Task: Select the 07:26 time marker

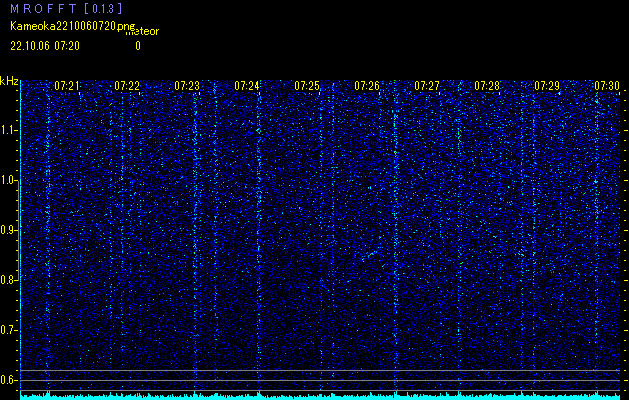Action: tap(367, 85)
